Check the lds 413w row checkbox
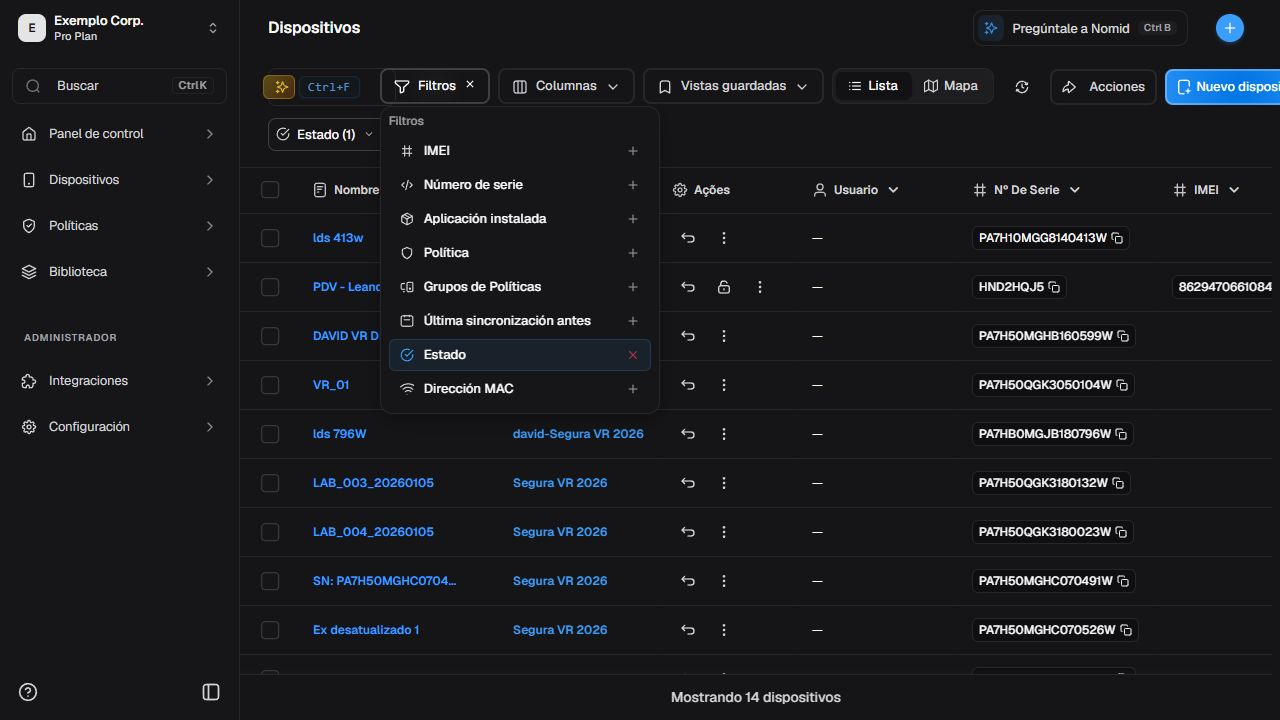Viewport: 1280px width, 720px height. point(270,238)
